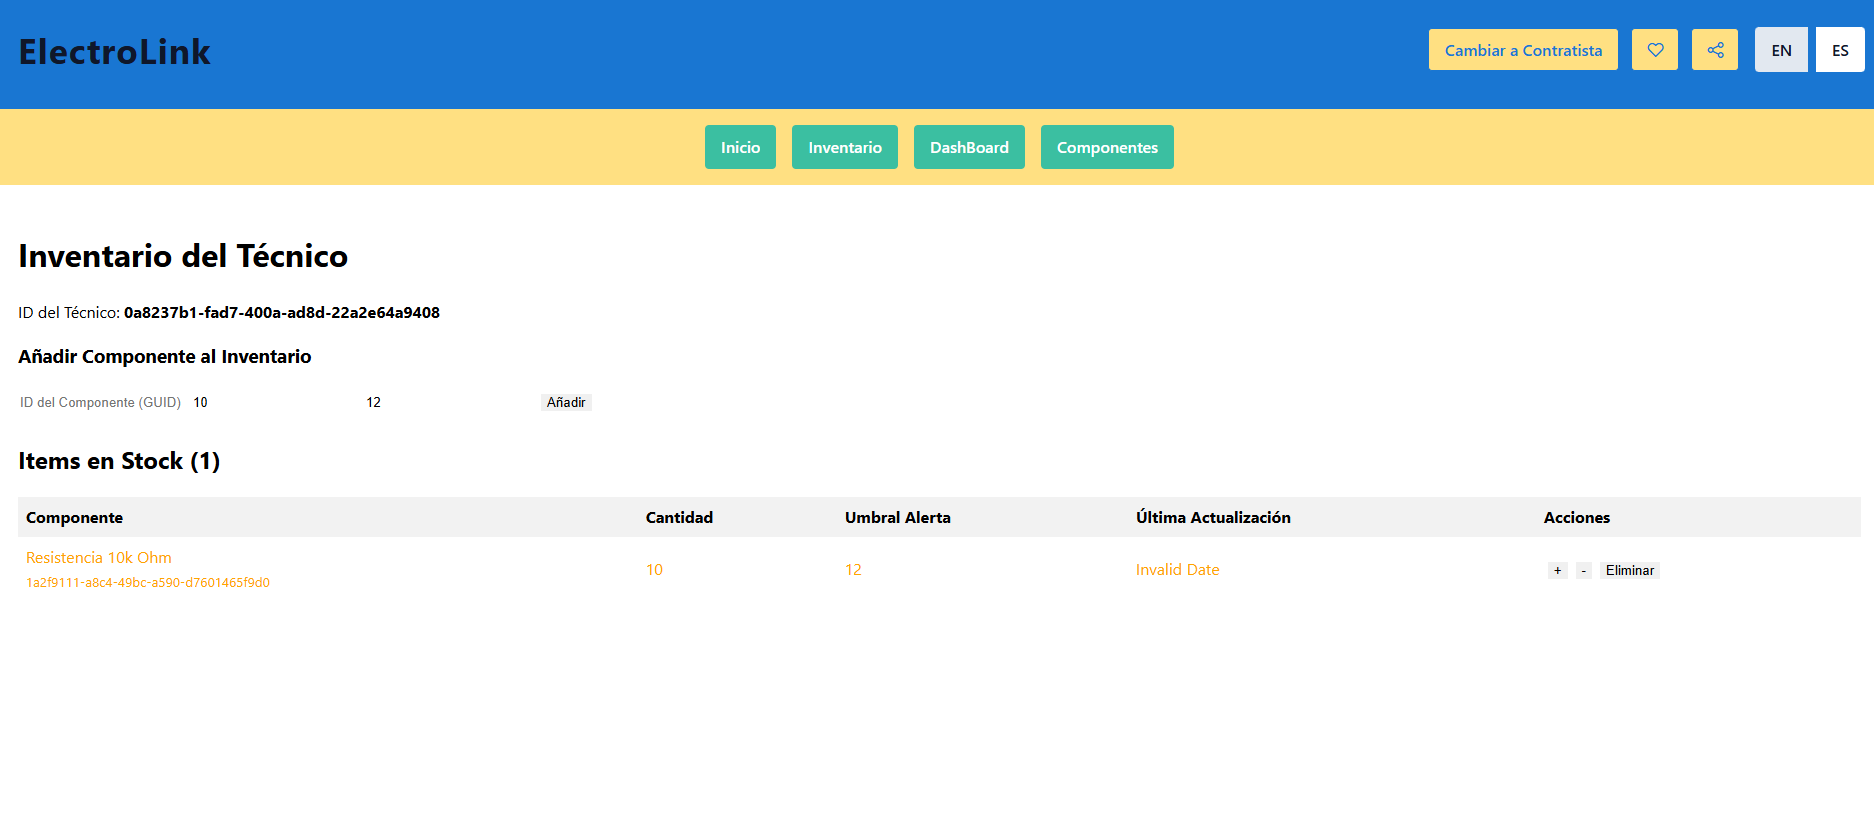Click the Añadir Componente al Inventario heading
This screenshot has height=839, width=1874.
165,357
